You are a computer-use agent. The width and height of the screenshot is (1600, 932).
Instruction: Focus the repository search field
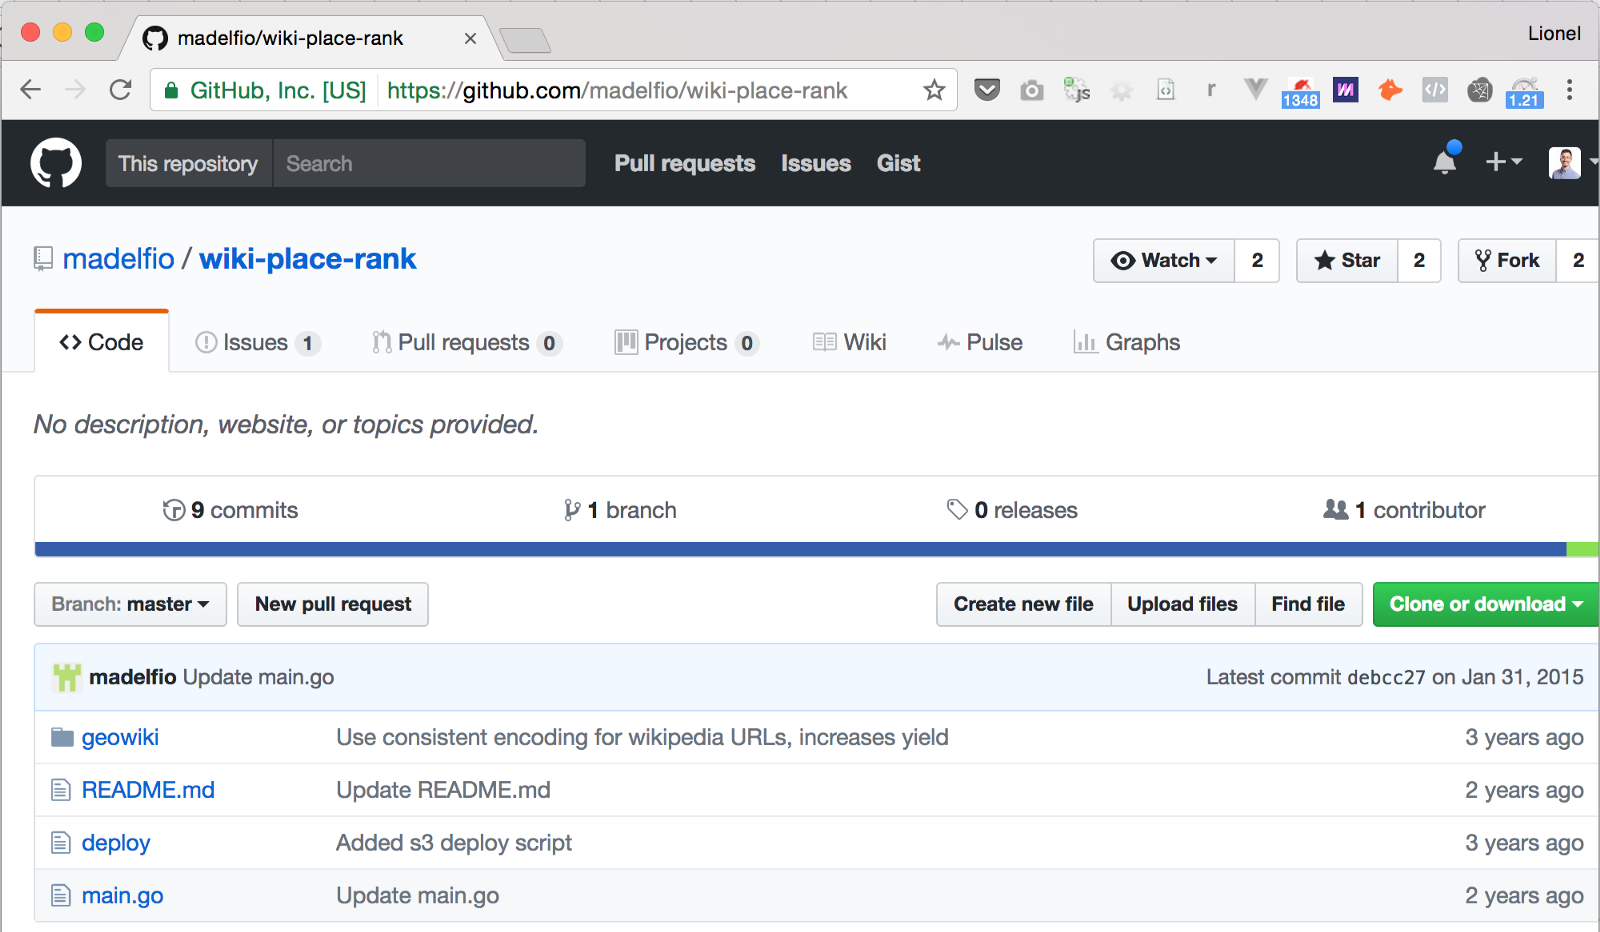click(428, 163)
